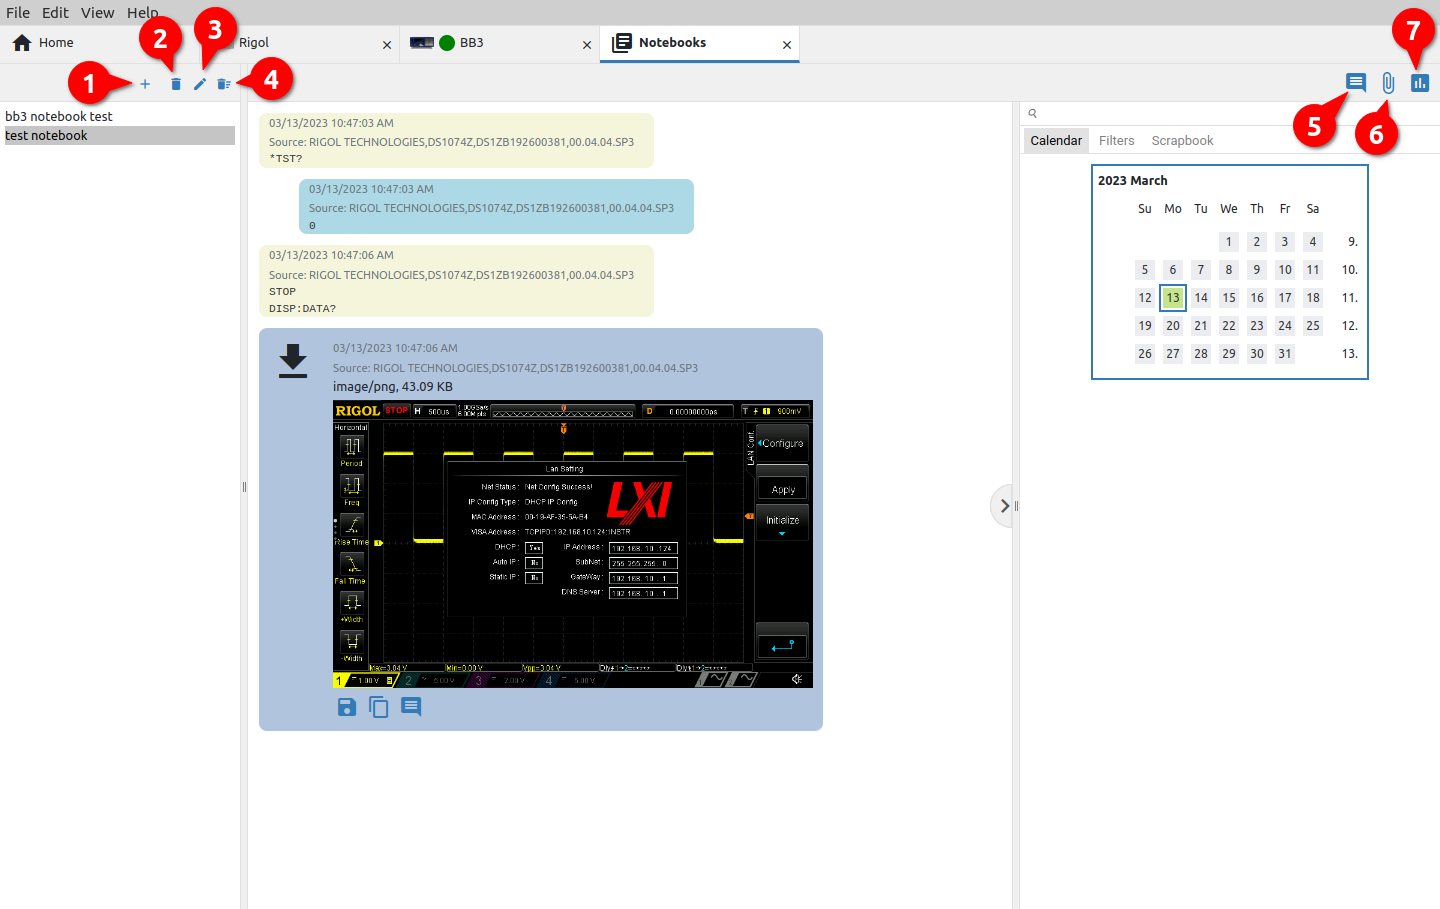Click the 'STOP DISP:DATA?' command entry
Viewport: 1440px width, 909px height.
456,281
